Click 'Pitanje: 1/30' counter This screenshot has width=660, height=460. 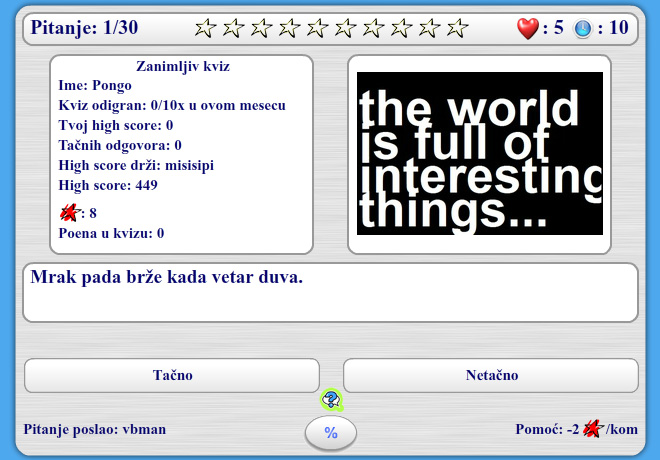84,28
